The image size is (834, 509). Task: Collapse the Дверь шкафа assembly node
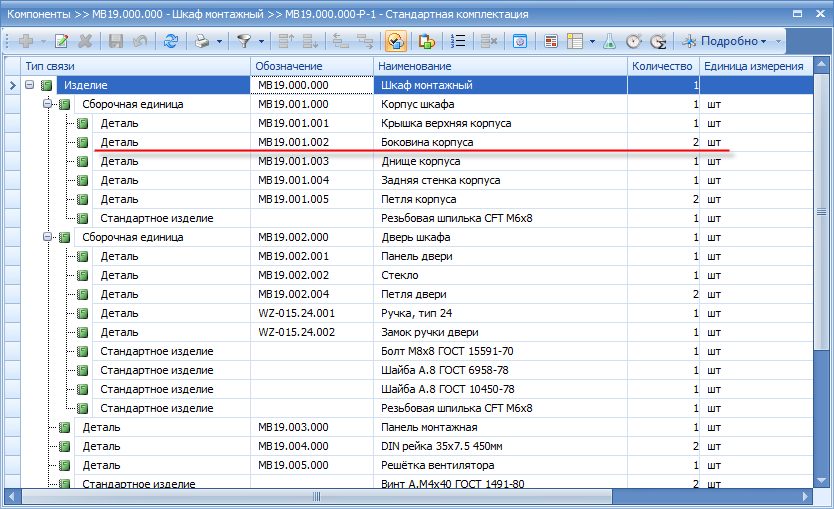coord(47,237)
